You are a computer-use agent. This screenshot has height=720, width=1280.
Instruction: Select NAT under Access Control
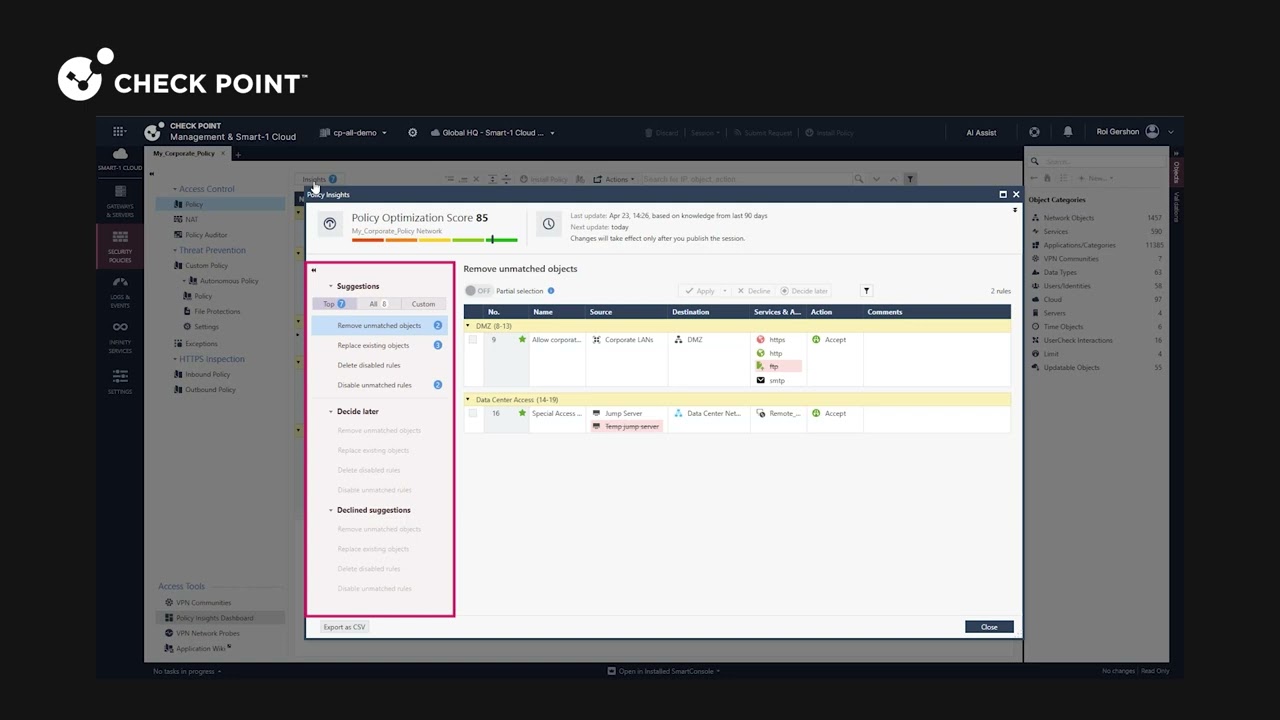(191, 219)
